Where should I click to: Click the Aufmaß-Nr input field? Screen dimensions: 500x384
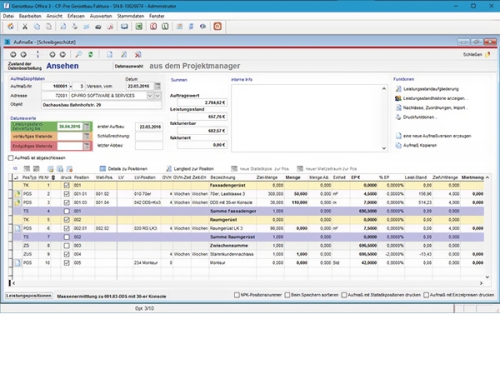click(55, 86)
